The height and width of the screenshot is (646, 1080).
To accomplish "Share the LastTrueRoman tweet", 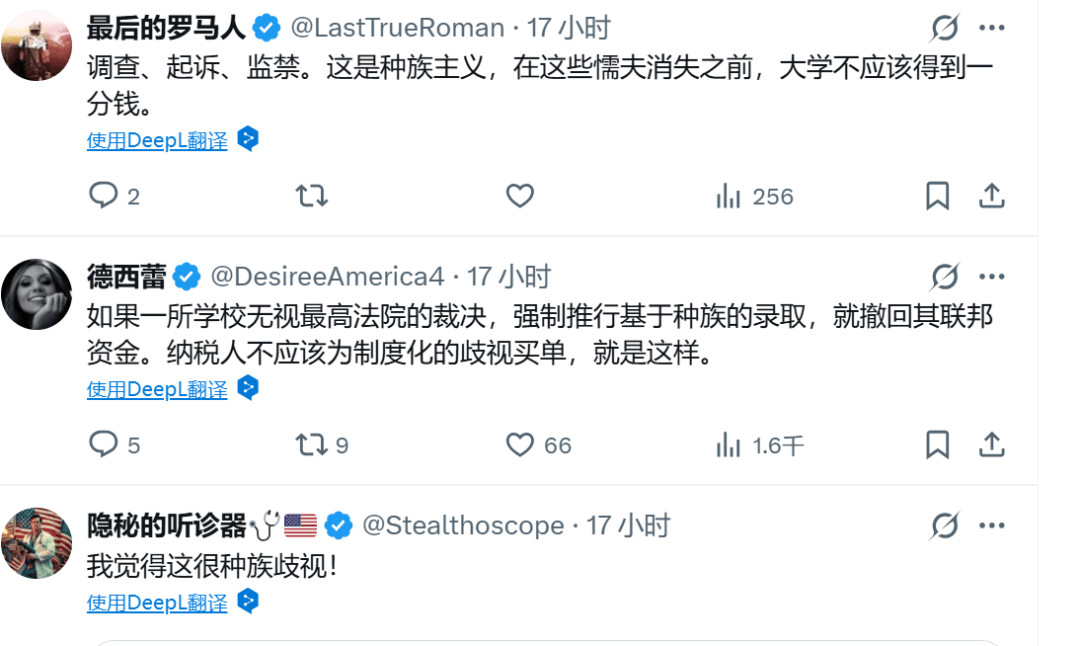I will click(x=991, y=196).
